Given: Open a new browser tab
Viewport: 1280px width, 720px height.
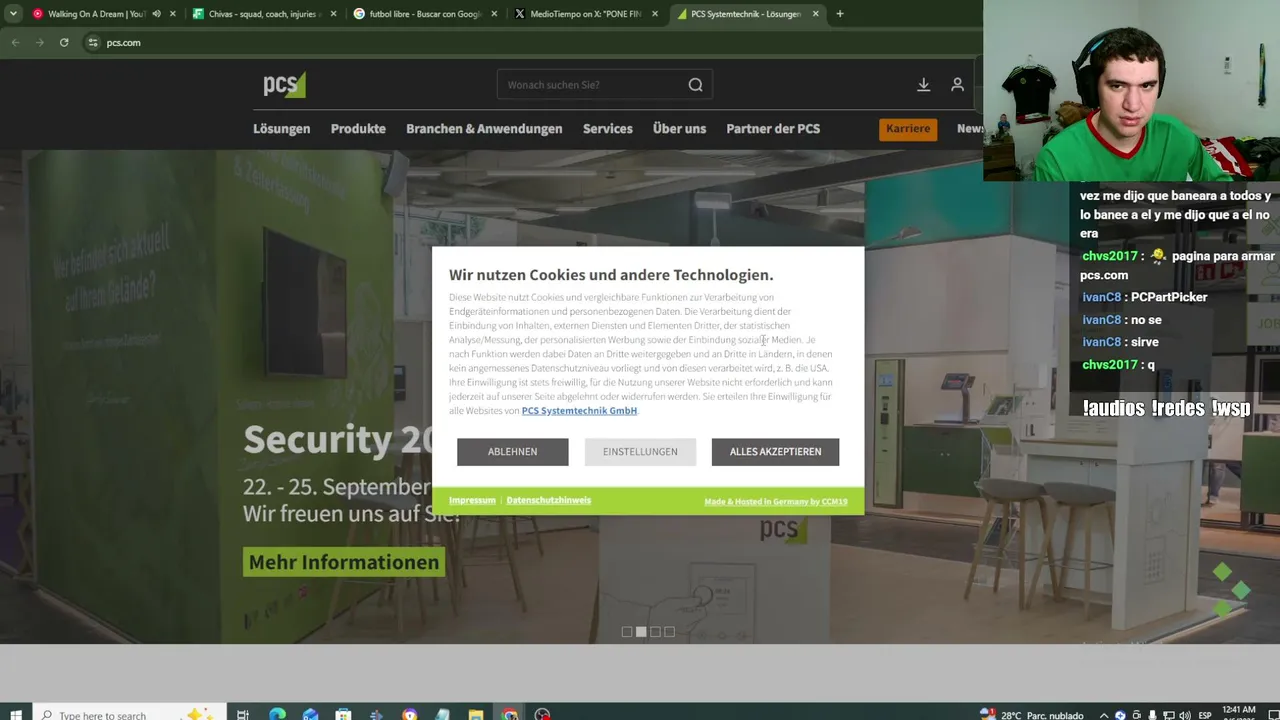Looking at the screenshot, I should [x=840, y=14].
